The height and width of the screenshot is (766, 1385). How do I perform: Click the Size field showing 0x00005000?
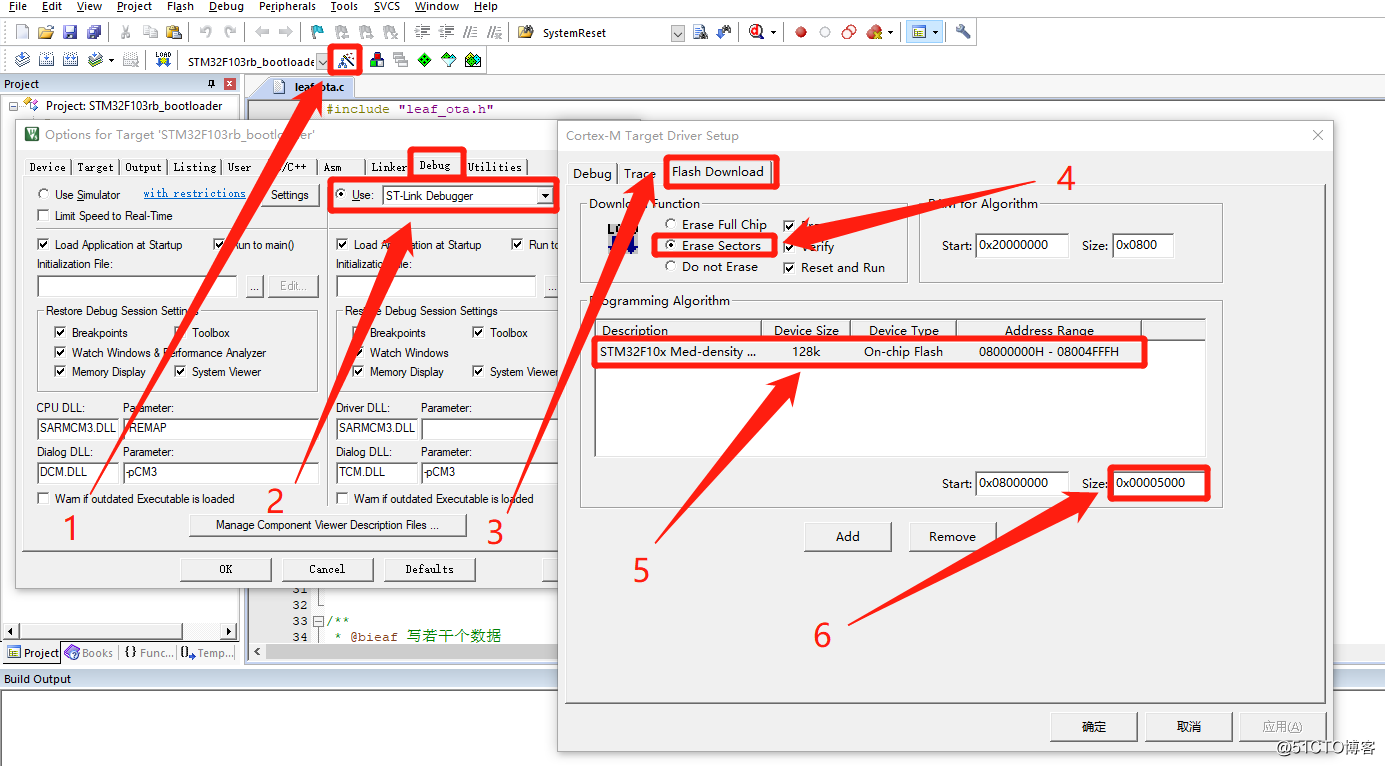tap(1158, 483)
